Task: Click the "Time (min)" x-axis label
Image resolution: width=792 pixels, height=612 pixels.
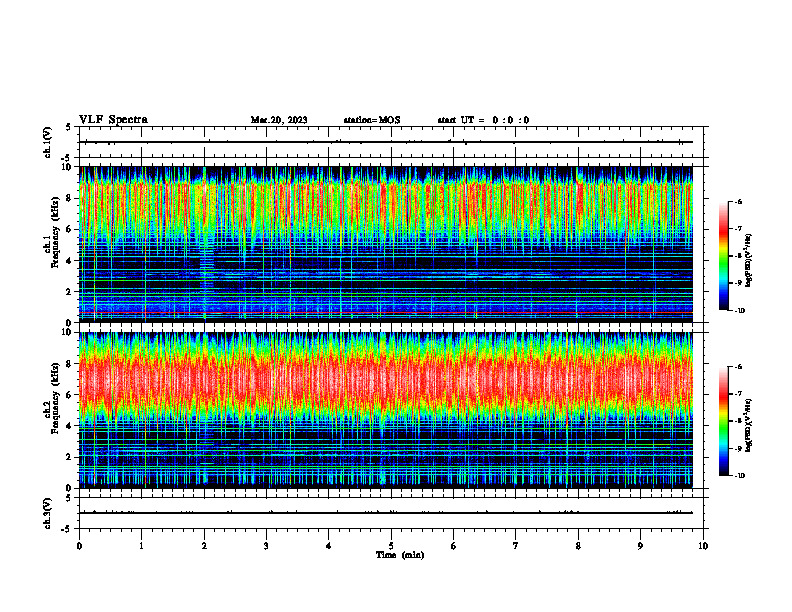Action: (x=400, y=555)
